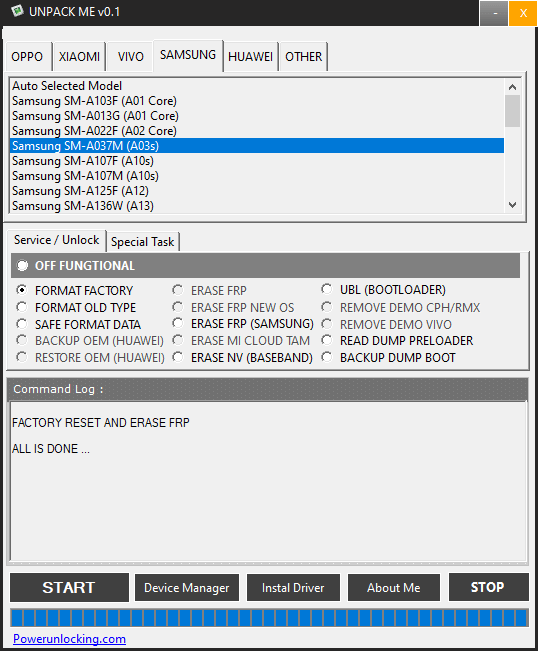Select Samsung SM-A022F (A02 Core)
The height and width of the screenshot is (651, 538).
click(257, 131)
